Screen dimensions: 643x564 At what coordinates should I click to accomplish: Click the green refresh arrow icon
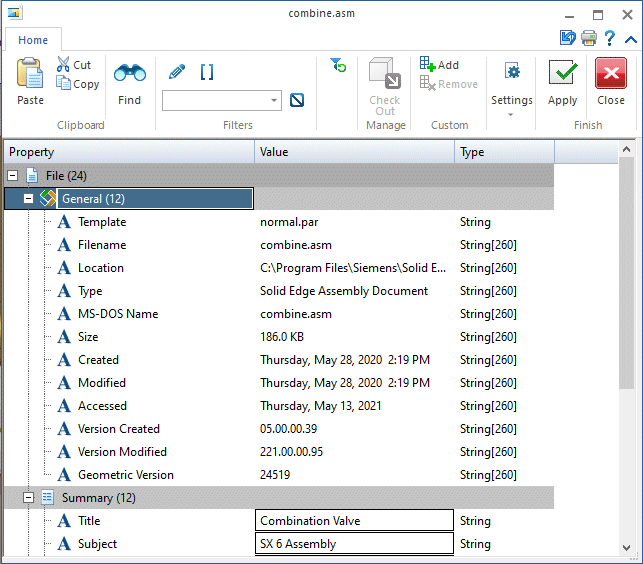[x=338, y=65]
